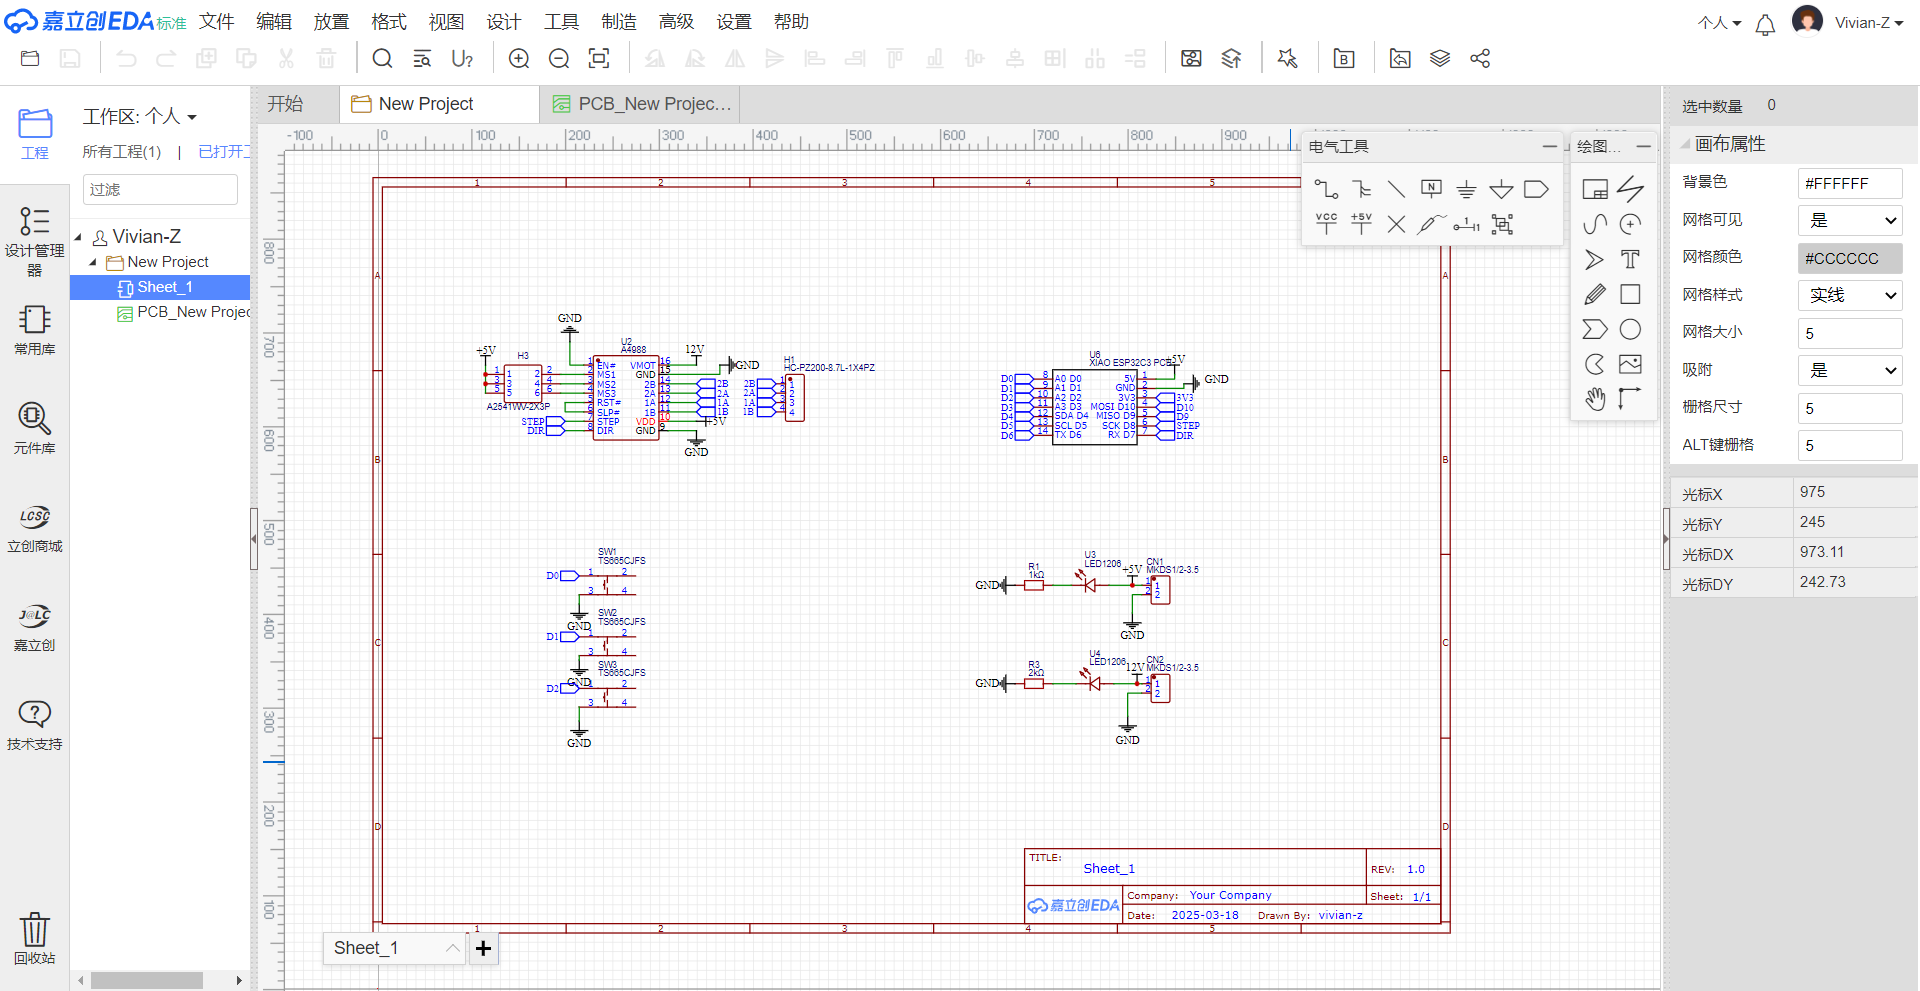Select the Canvas Origin tool

pyautogui.click(x=1630, y=399)
